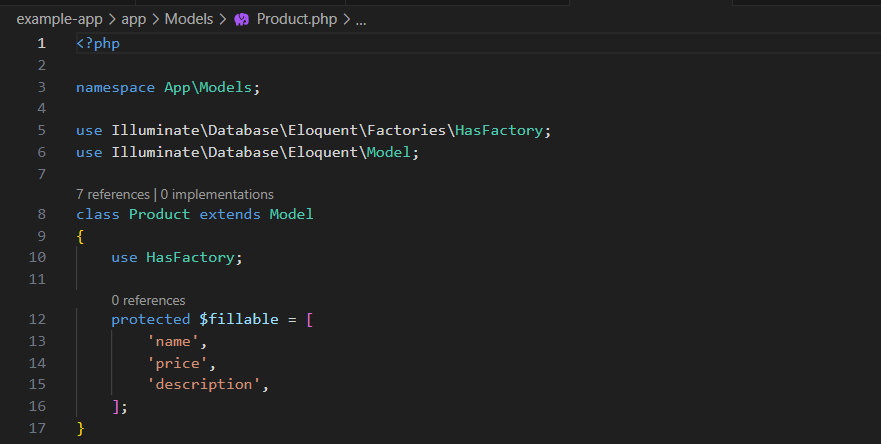This screenshot has height=444, width=881.
Task: Select the Models breadcrumb folder
Action: (x=189, y=19)
